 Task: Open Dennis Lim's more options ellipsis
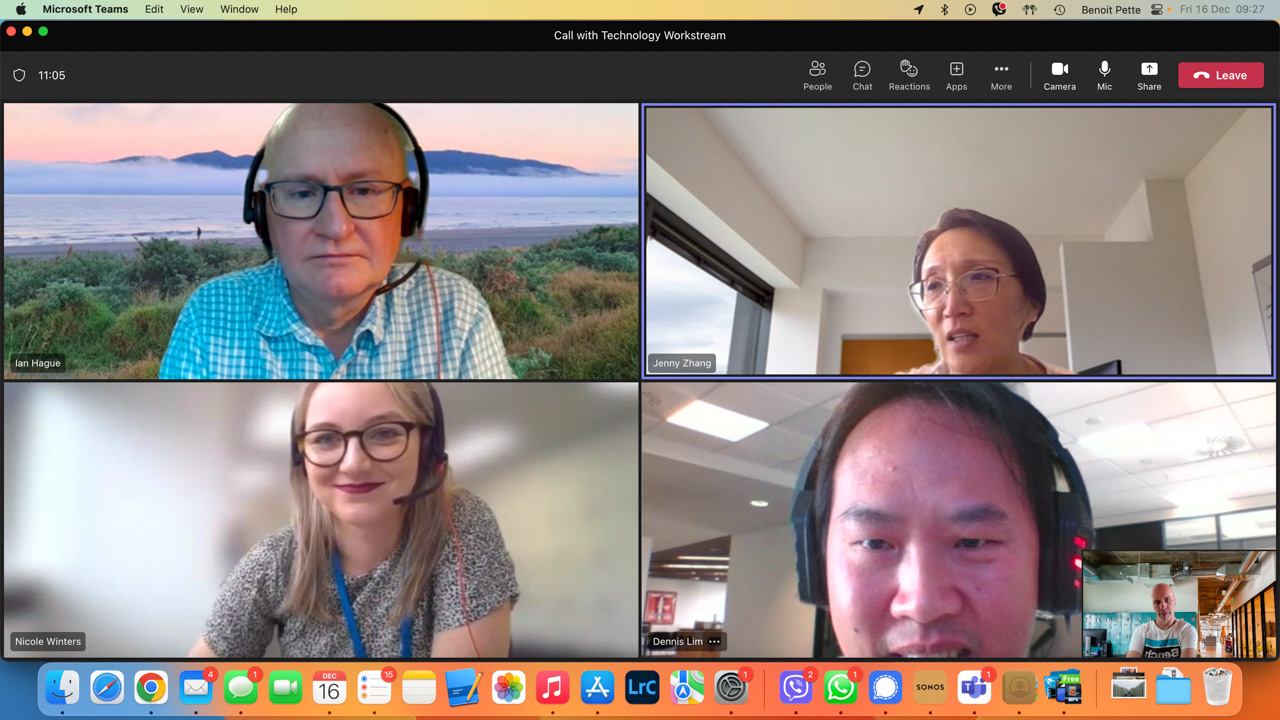point(714,641)
